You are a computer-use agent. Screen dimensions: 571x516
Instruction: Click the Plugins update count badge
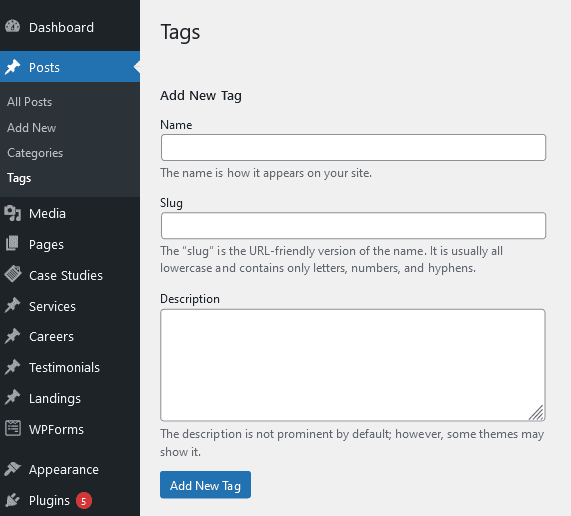click(x=84, y=501)
